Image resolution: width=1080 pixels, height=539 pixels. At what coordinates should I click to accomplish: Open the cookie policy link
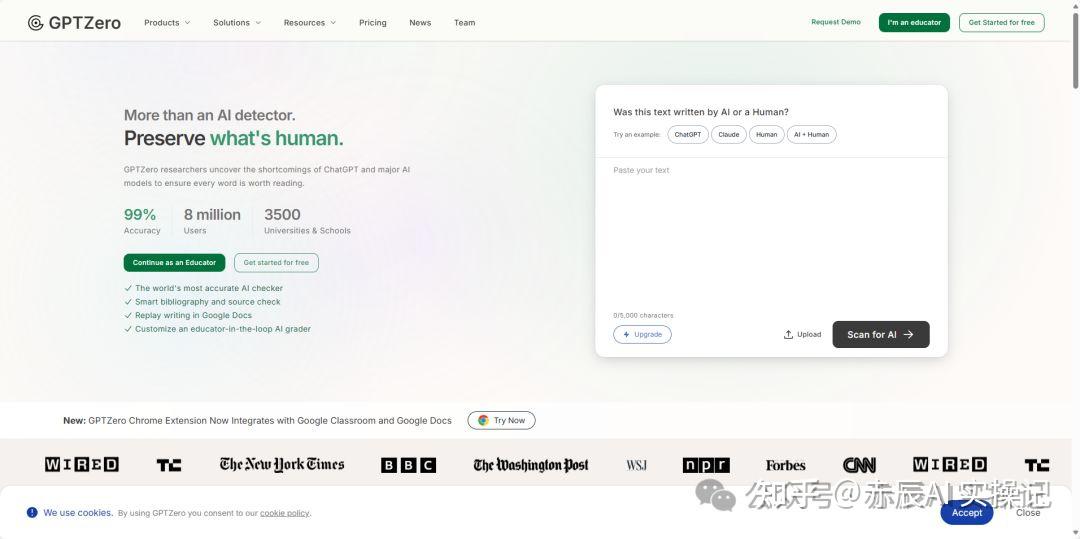[284, 513]
